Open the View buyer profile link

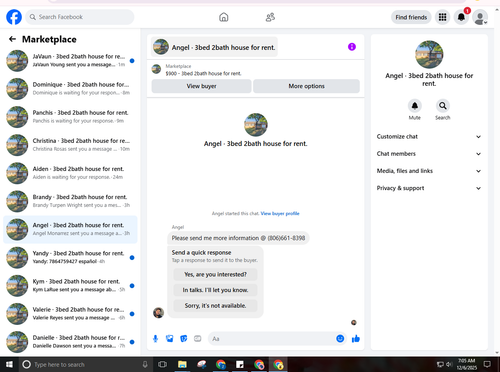[280, 213]
